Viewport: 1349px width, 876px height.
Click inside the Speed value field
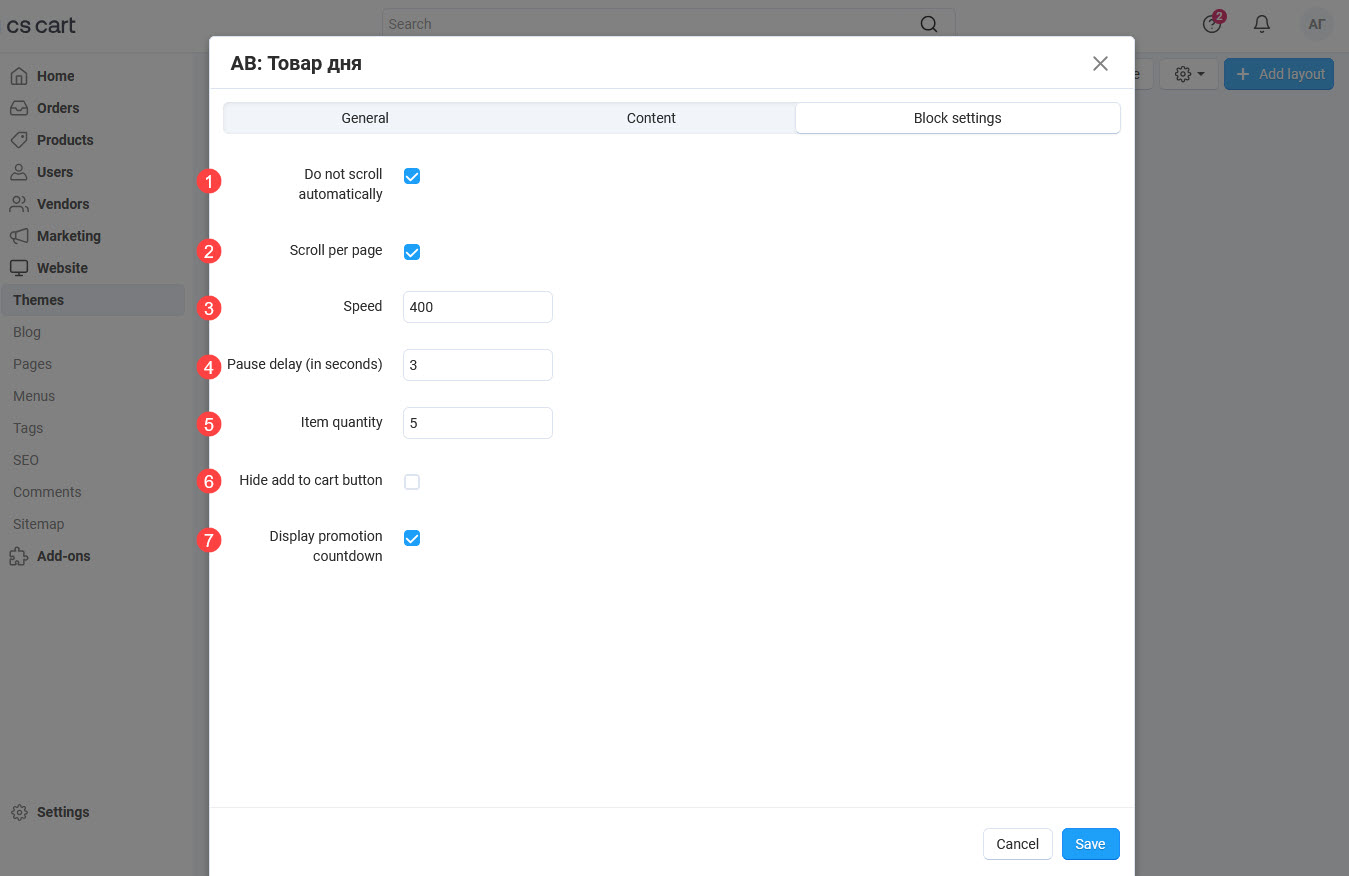(x=477, y=307)
